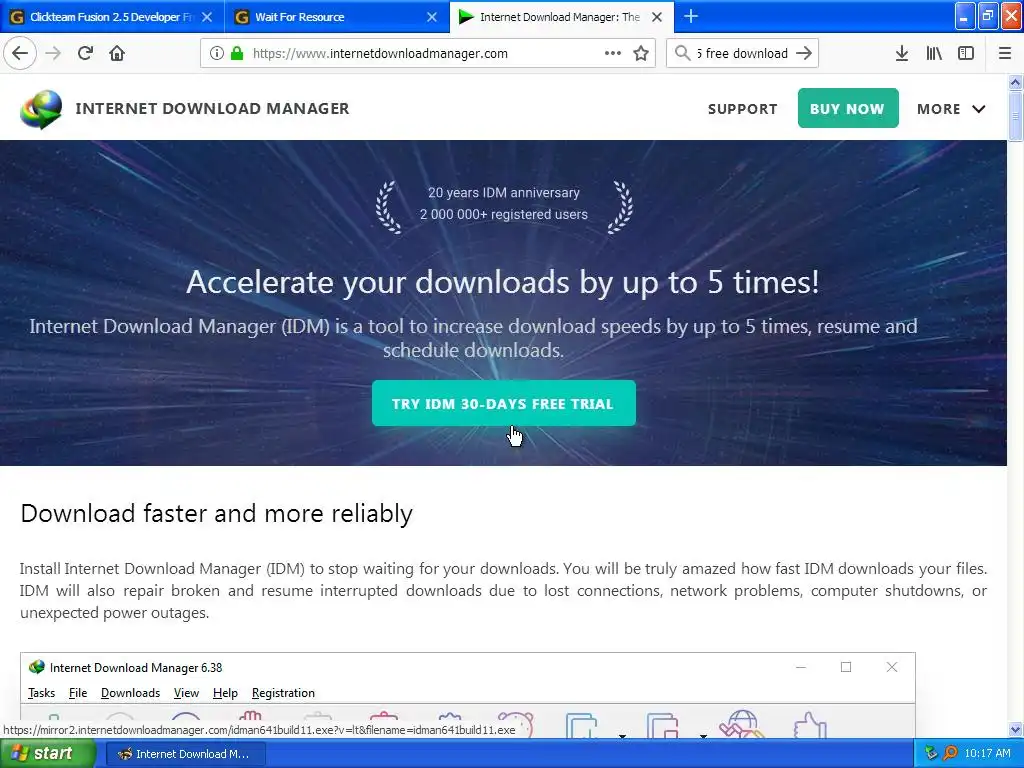Click the taskbar clock 10:17 AM
Image resolution: width=1024 pixels, height=768 pixels.
click(987, 753)
